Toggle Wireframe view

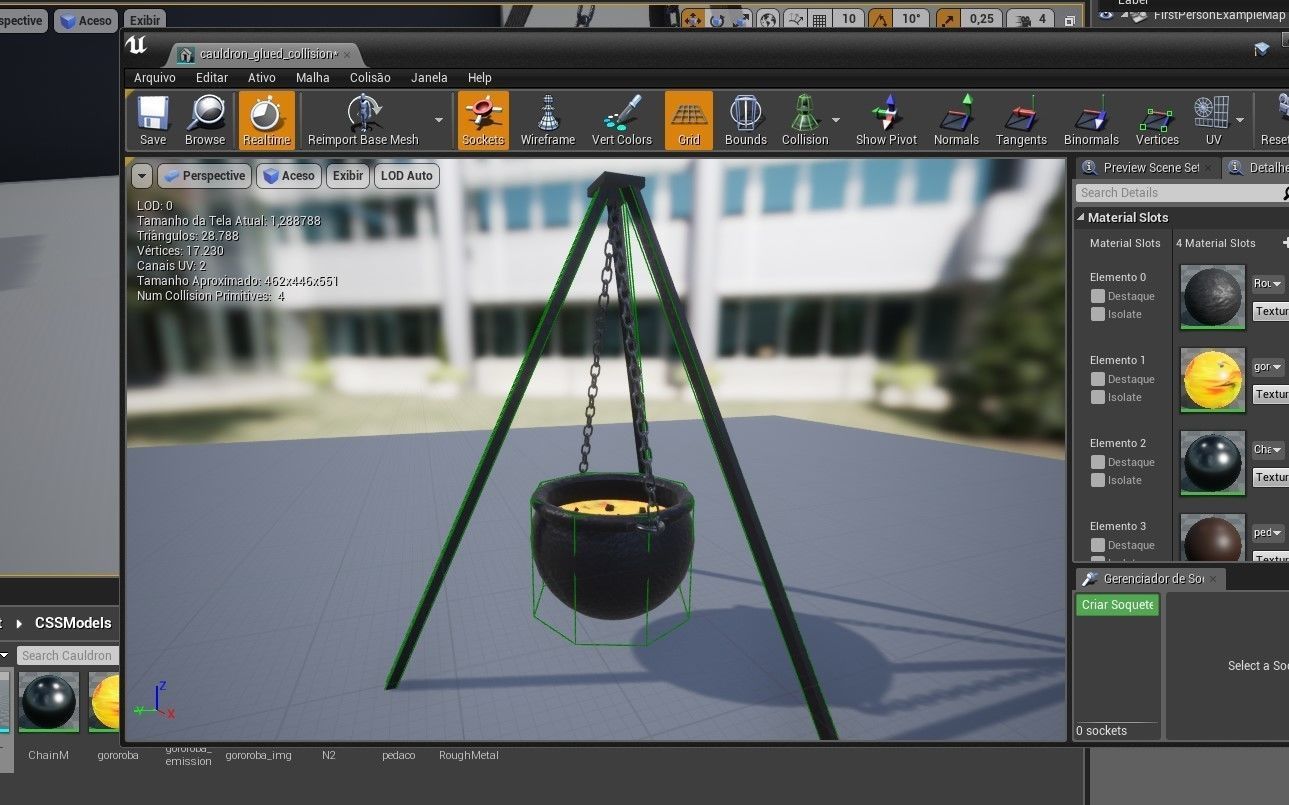click(548, 121)
